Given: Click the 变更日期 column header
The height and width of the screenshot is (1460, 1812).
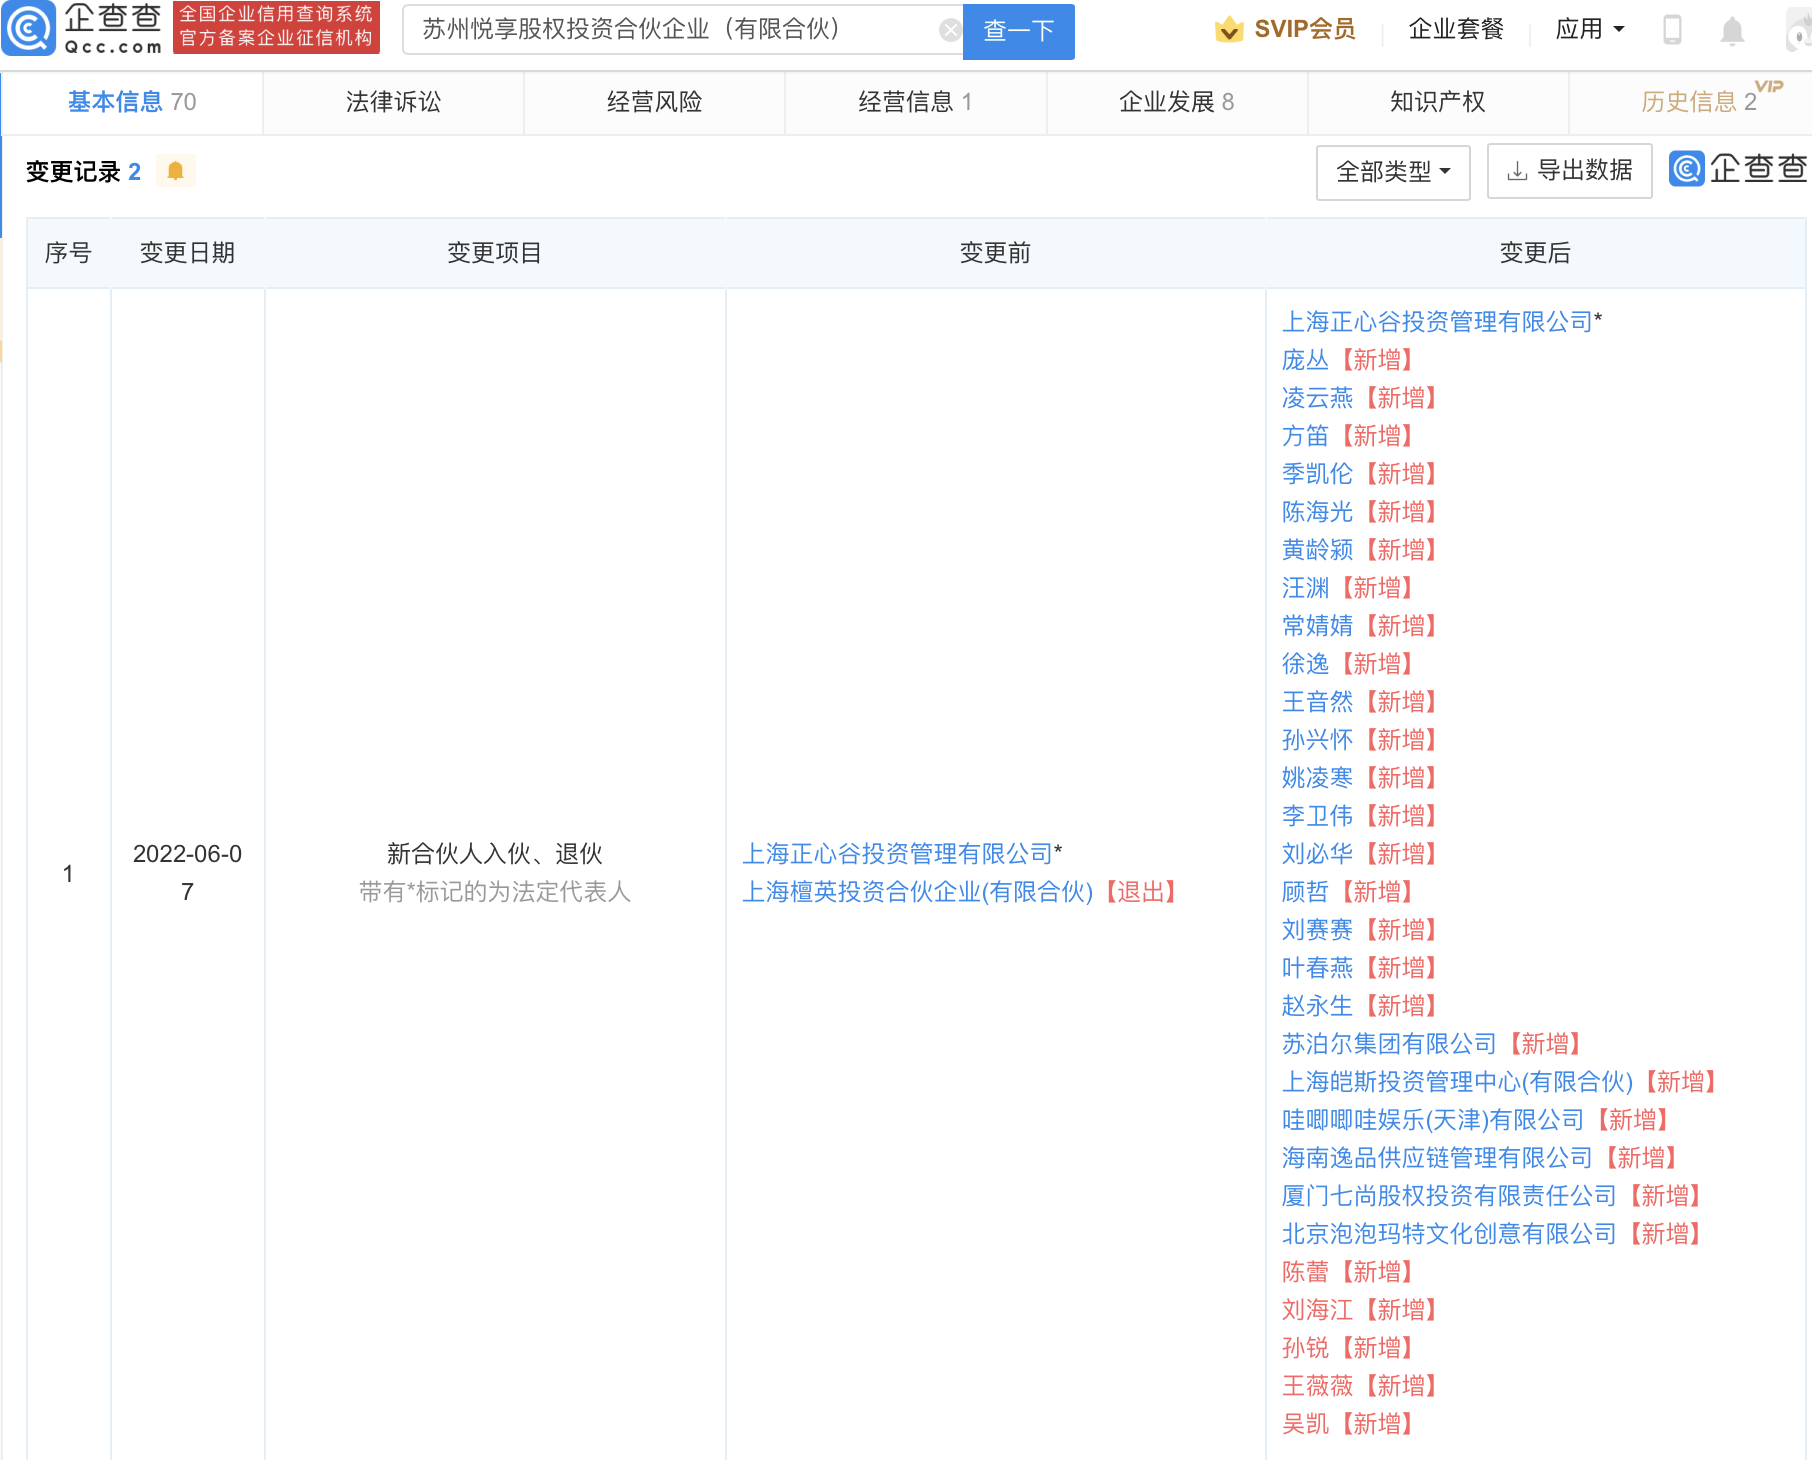Looking at the screenshot, I should (x=187, y=253).
